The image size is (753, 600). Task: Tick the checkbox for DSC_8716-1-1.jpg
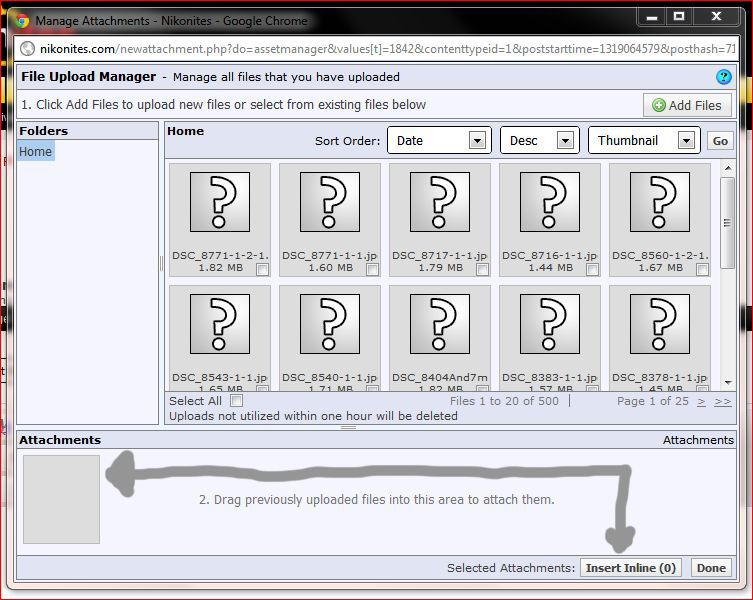(x=592, y=269)
